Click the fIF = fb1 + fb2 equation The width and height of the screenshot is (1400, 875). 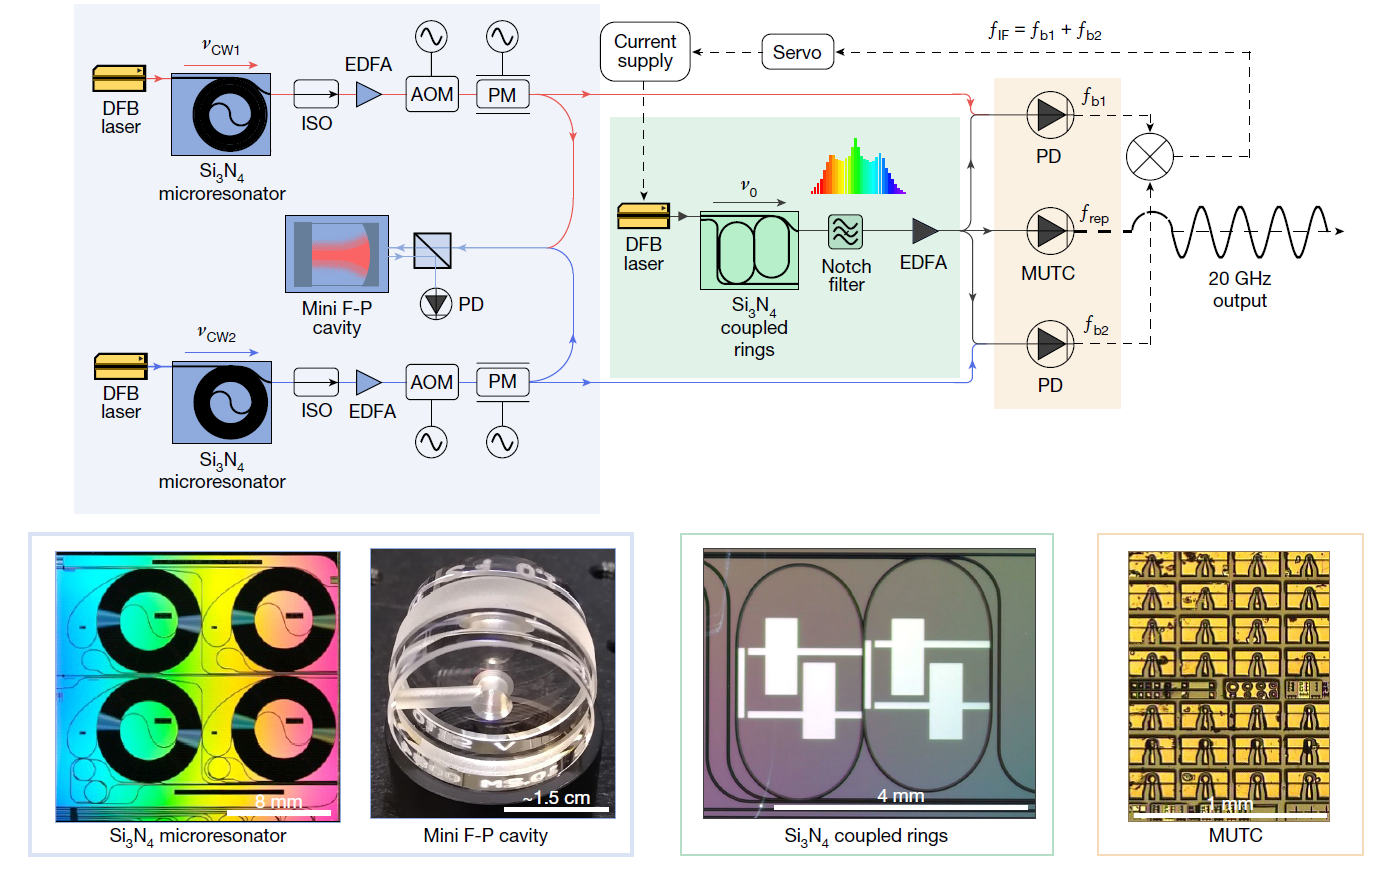point(1045,30)
